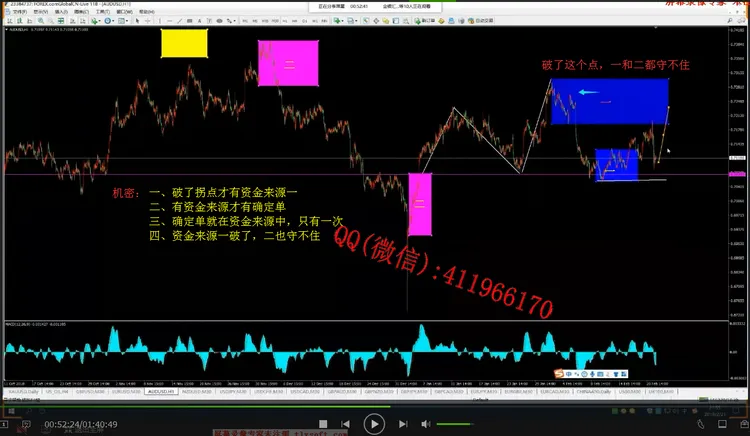
Task: Toggle the M1 timeframe button
Action: click(x=245, y=21)
